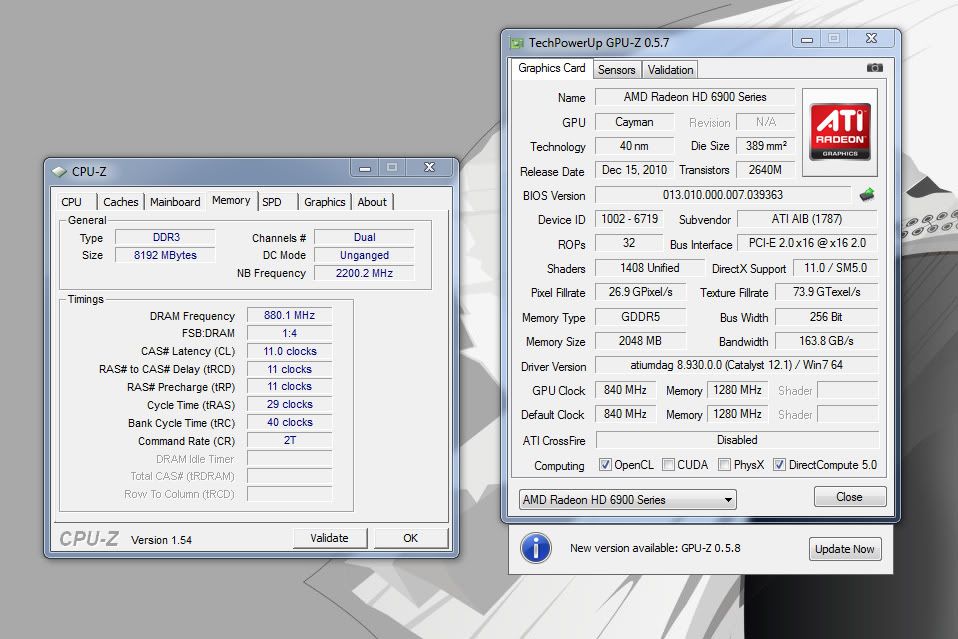Click the BIOS save chip icon

(866, 195)
